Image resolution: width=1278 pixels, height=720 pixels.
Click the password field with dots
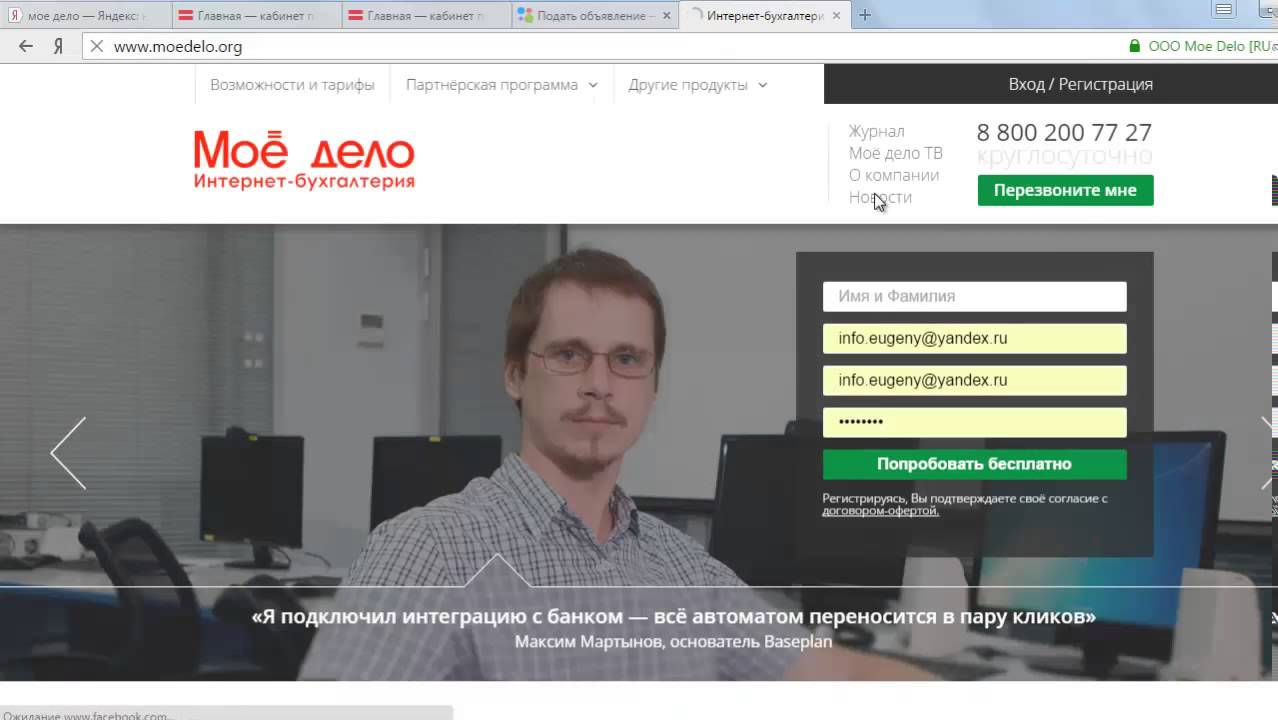coord(974,422)
